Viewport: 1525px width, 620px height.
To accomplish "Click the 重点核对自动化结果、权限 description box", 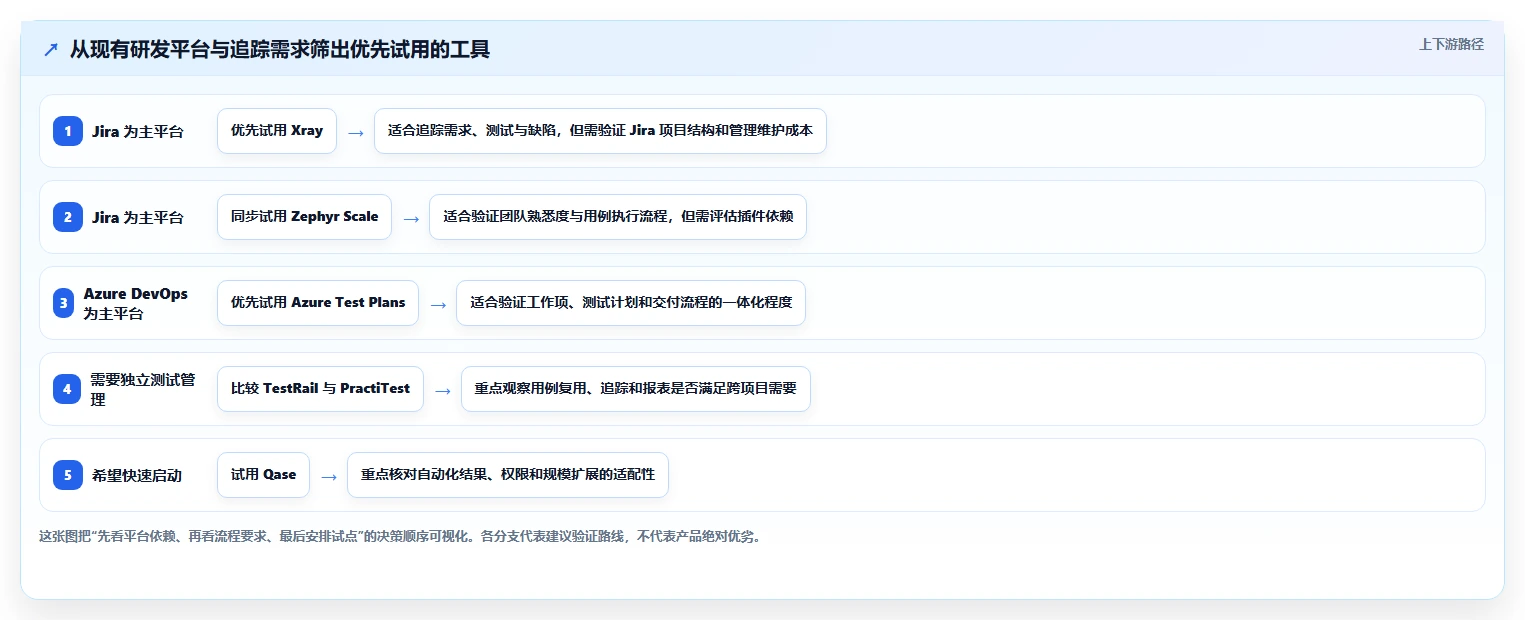I will tap(508, 475).
